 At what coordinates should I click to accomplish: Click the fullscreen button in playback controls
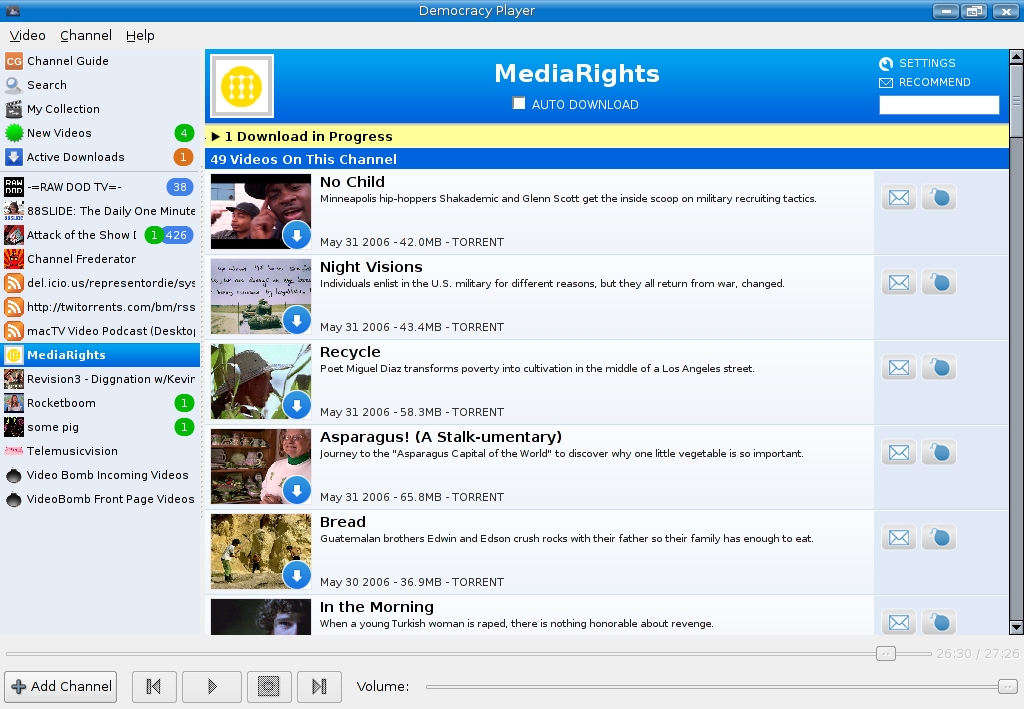pyautogui.click(x=269, y=687)
